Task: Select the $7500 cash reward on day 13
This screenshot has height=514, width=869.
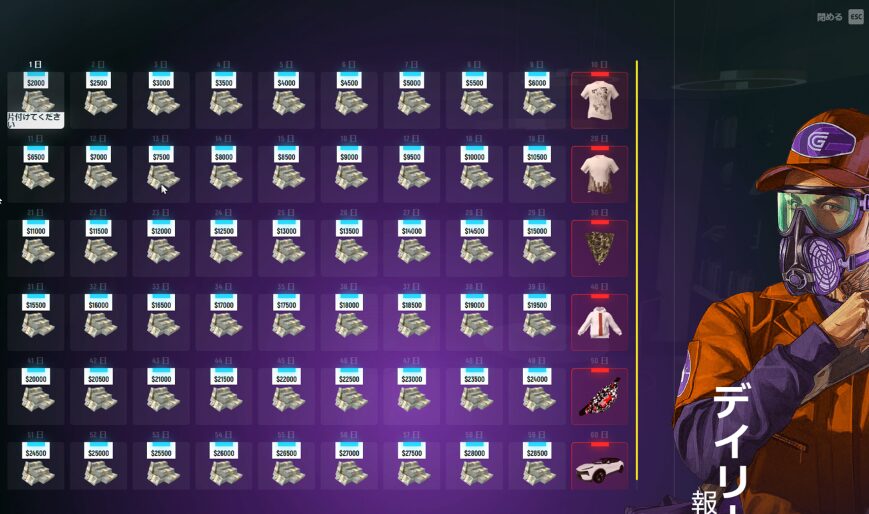Action: (x=161, y=173)
